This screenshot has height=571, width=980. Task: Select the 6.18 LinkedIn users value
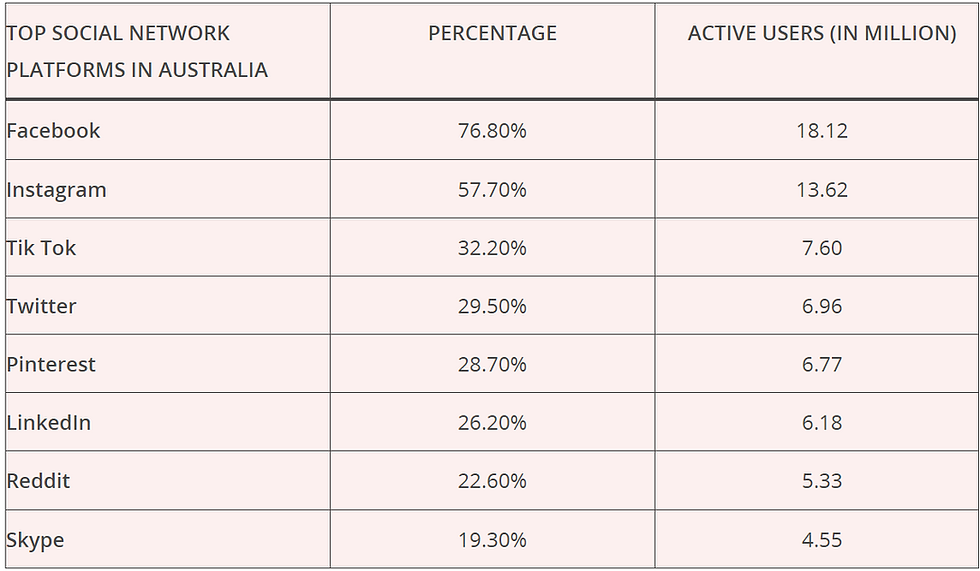click(822, 422)
